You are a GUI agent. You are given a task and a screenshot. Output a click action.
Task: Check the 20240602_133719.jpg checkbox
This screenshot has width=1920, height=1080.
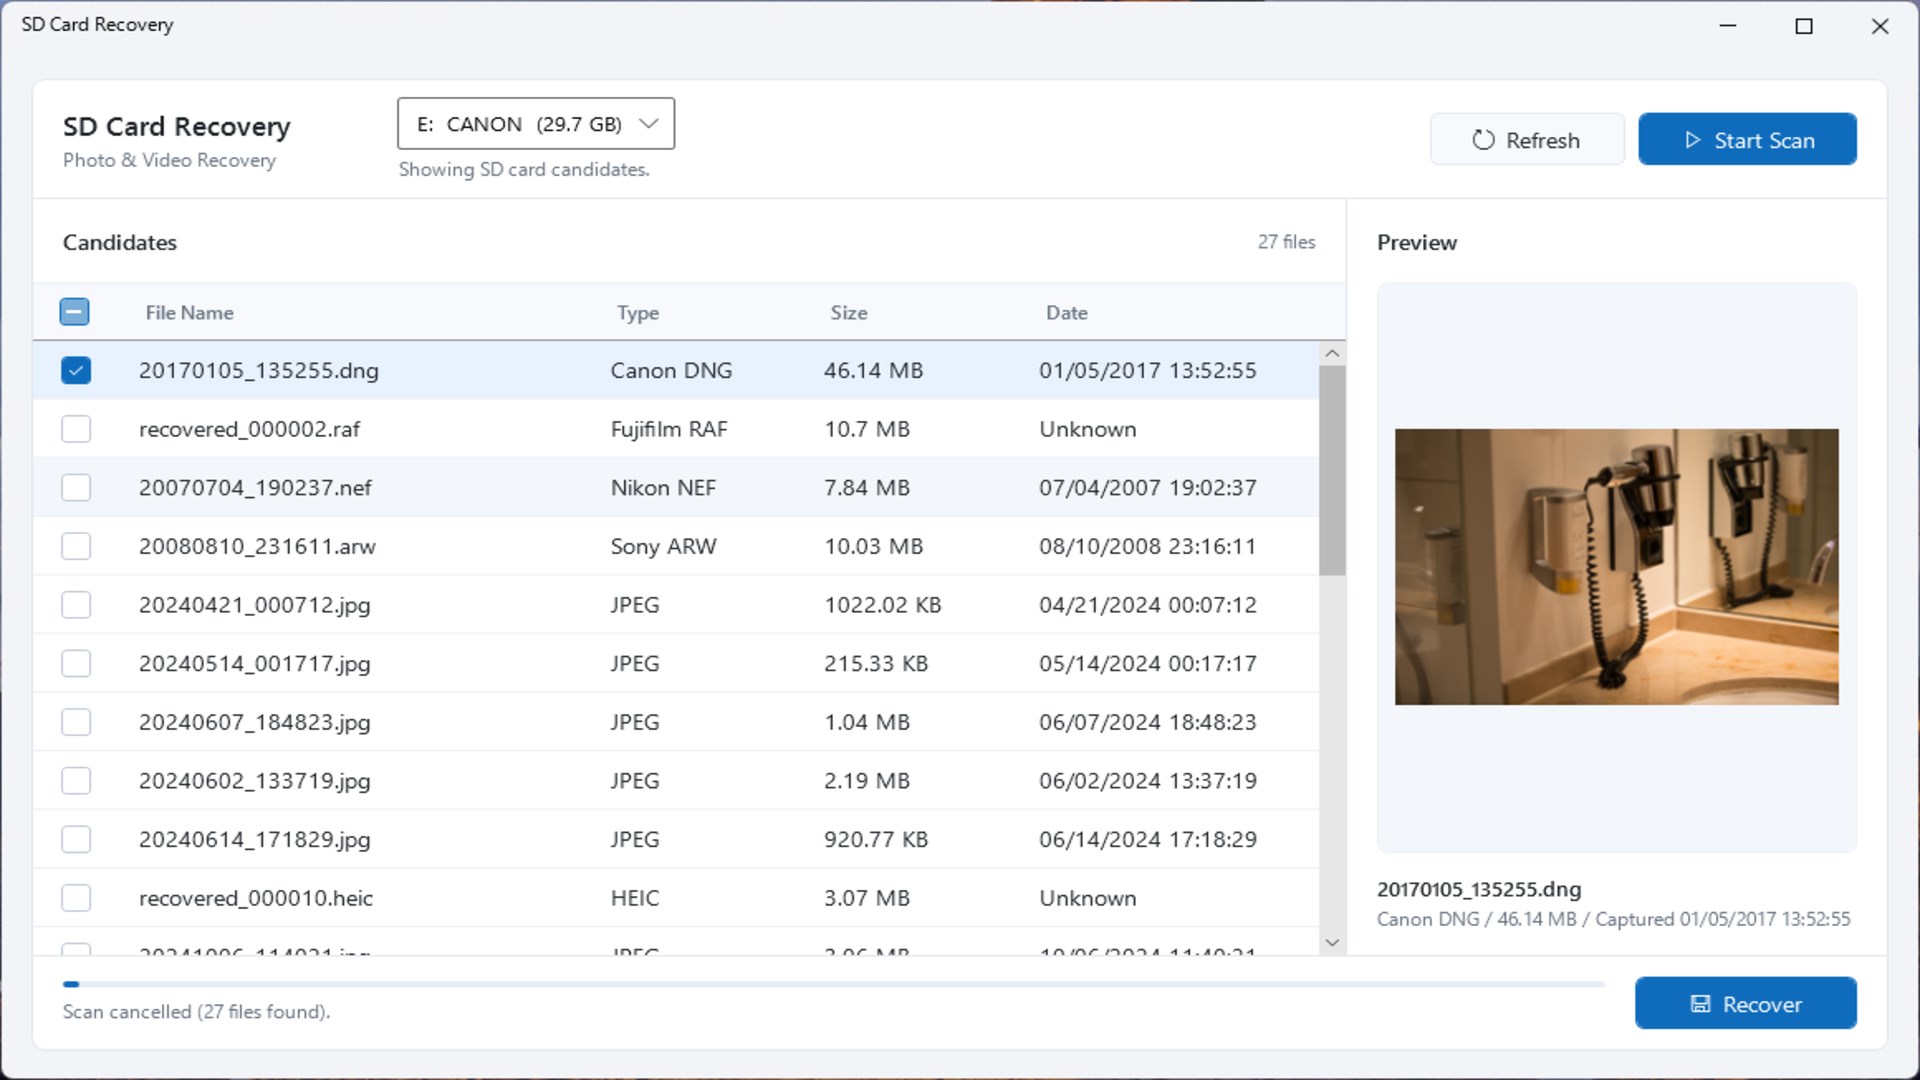click(x=76, y=780)
